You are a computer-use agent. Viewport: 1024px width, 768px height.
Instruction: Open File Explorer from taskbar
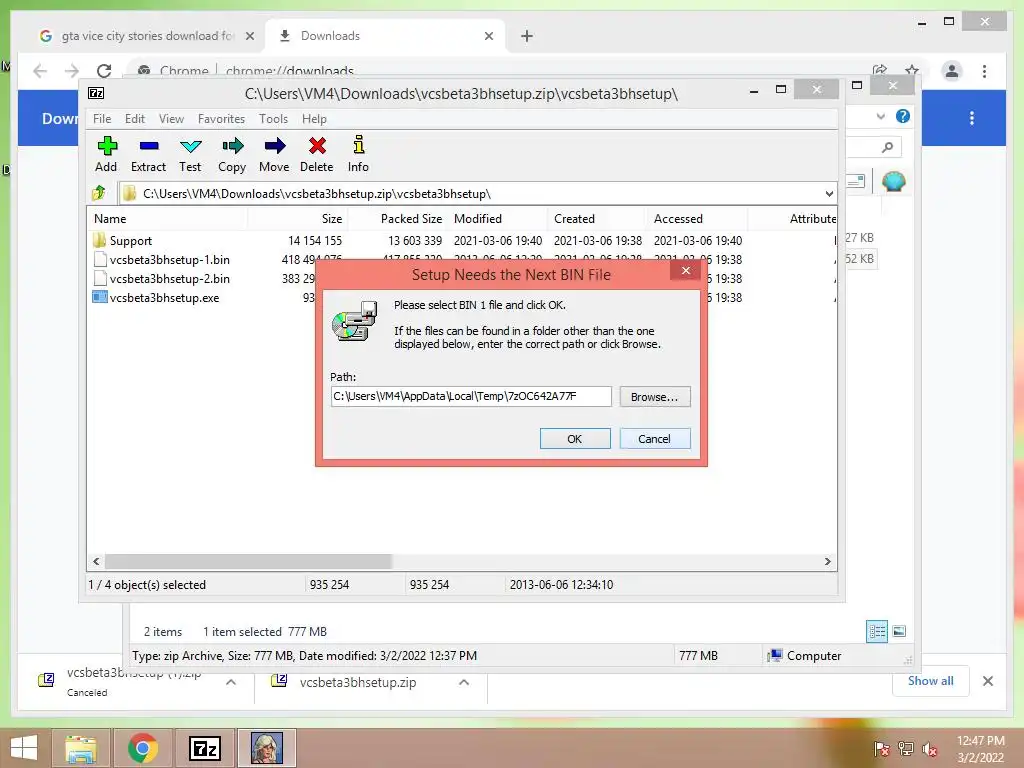[81, 748]
